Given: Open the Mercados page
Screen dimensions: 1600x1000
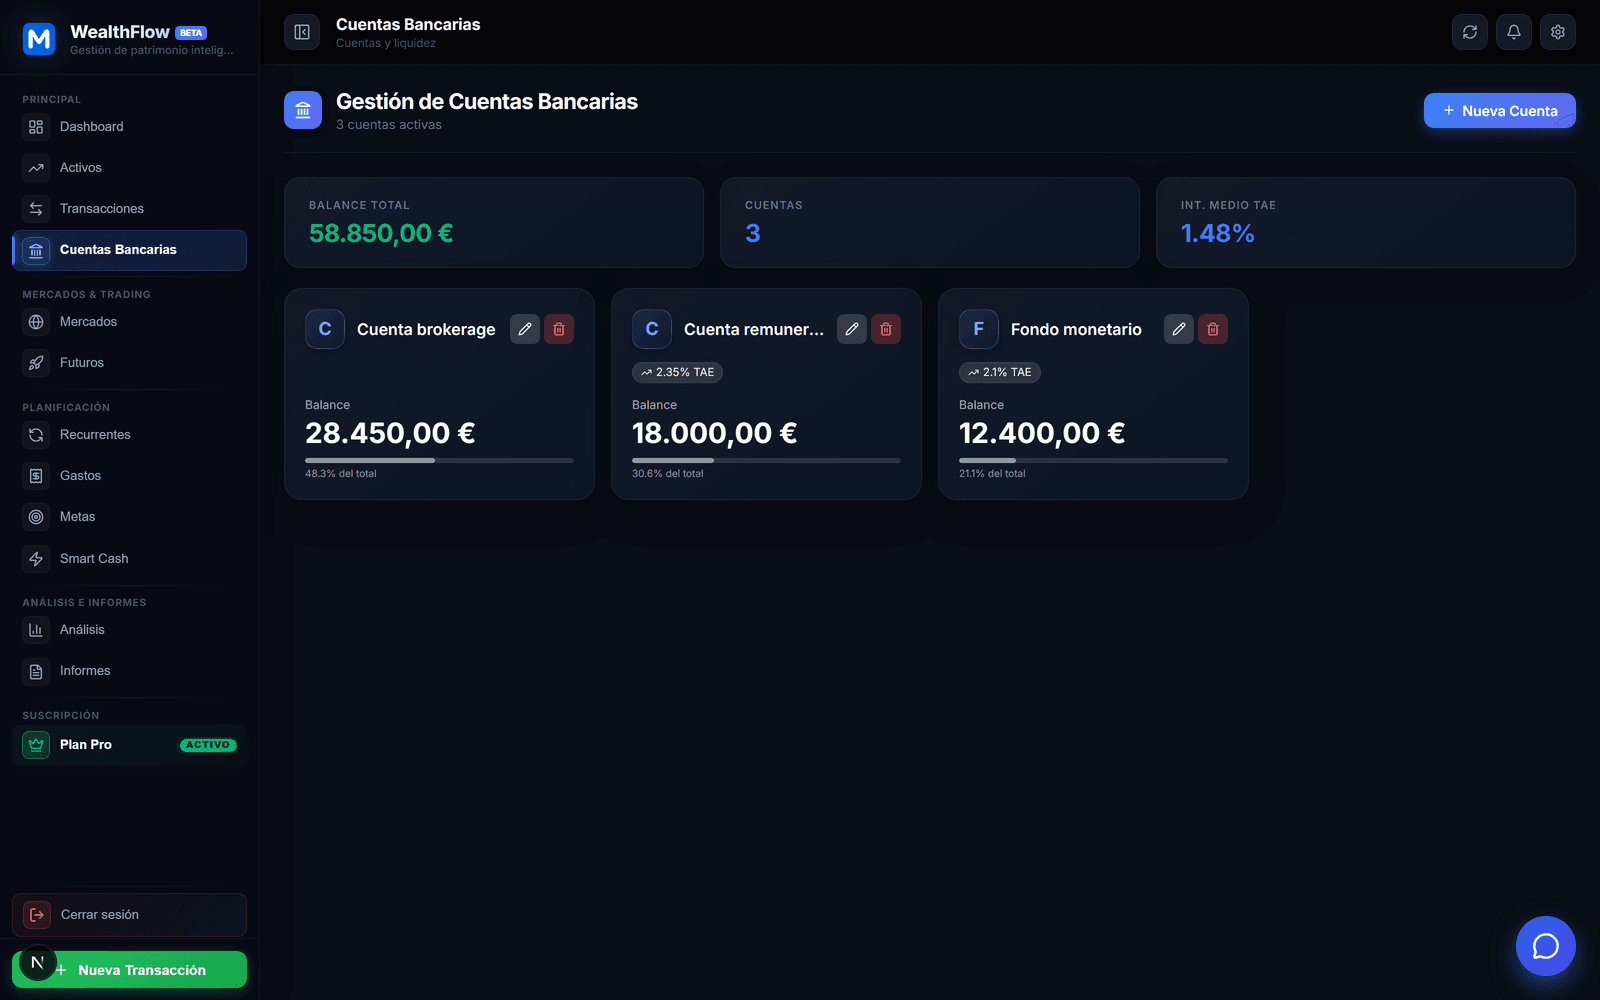Looking at the screenshot, I should [129, 322].
